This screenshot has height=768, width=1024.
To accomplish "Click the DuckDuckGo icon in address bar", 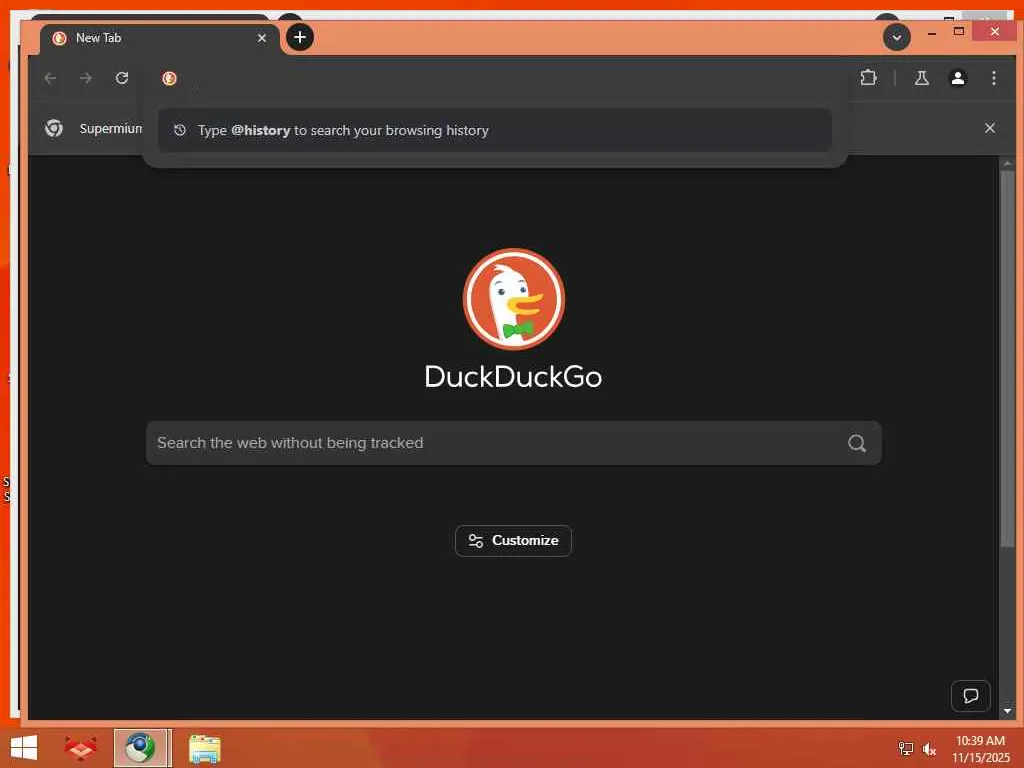I will click(x=169, y=78).
